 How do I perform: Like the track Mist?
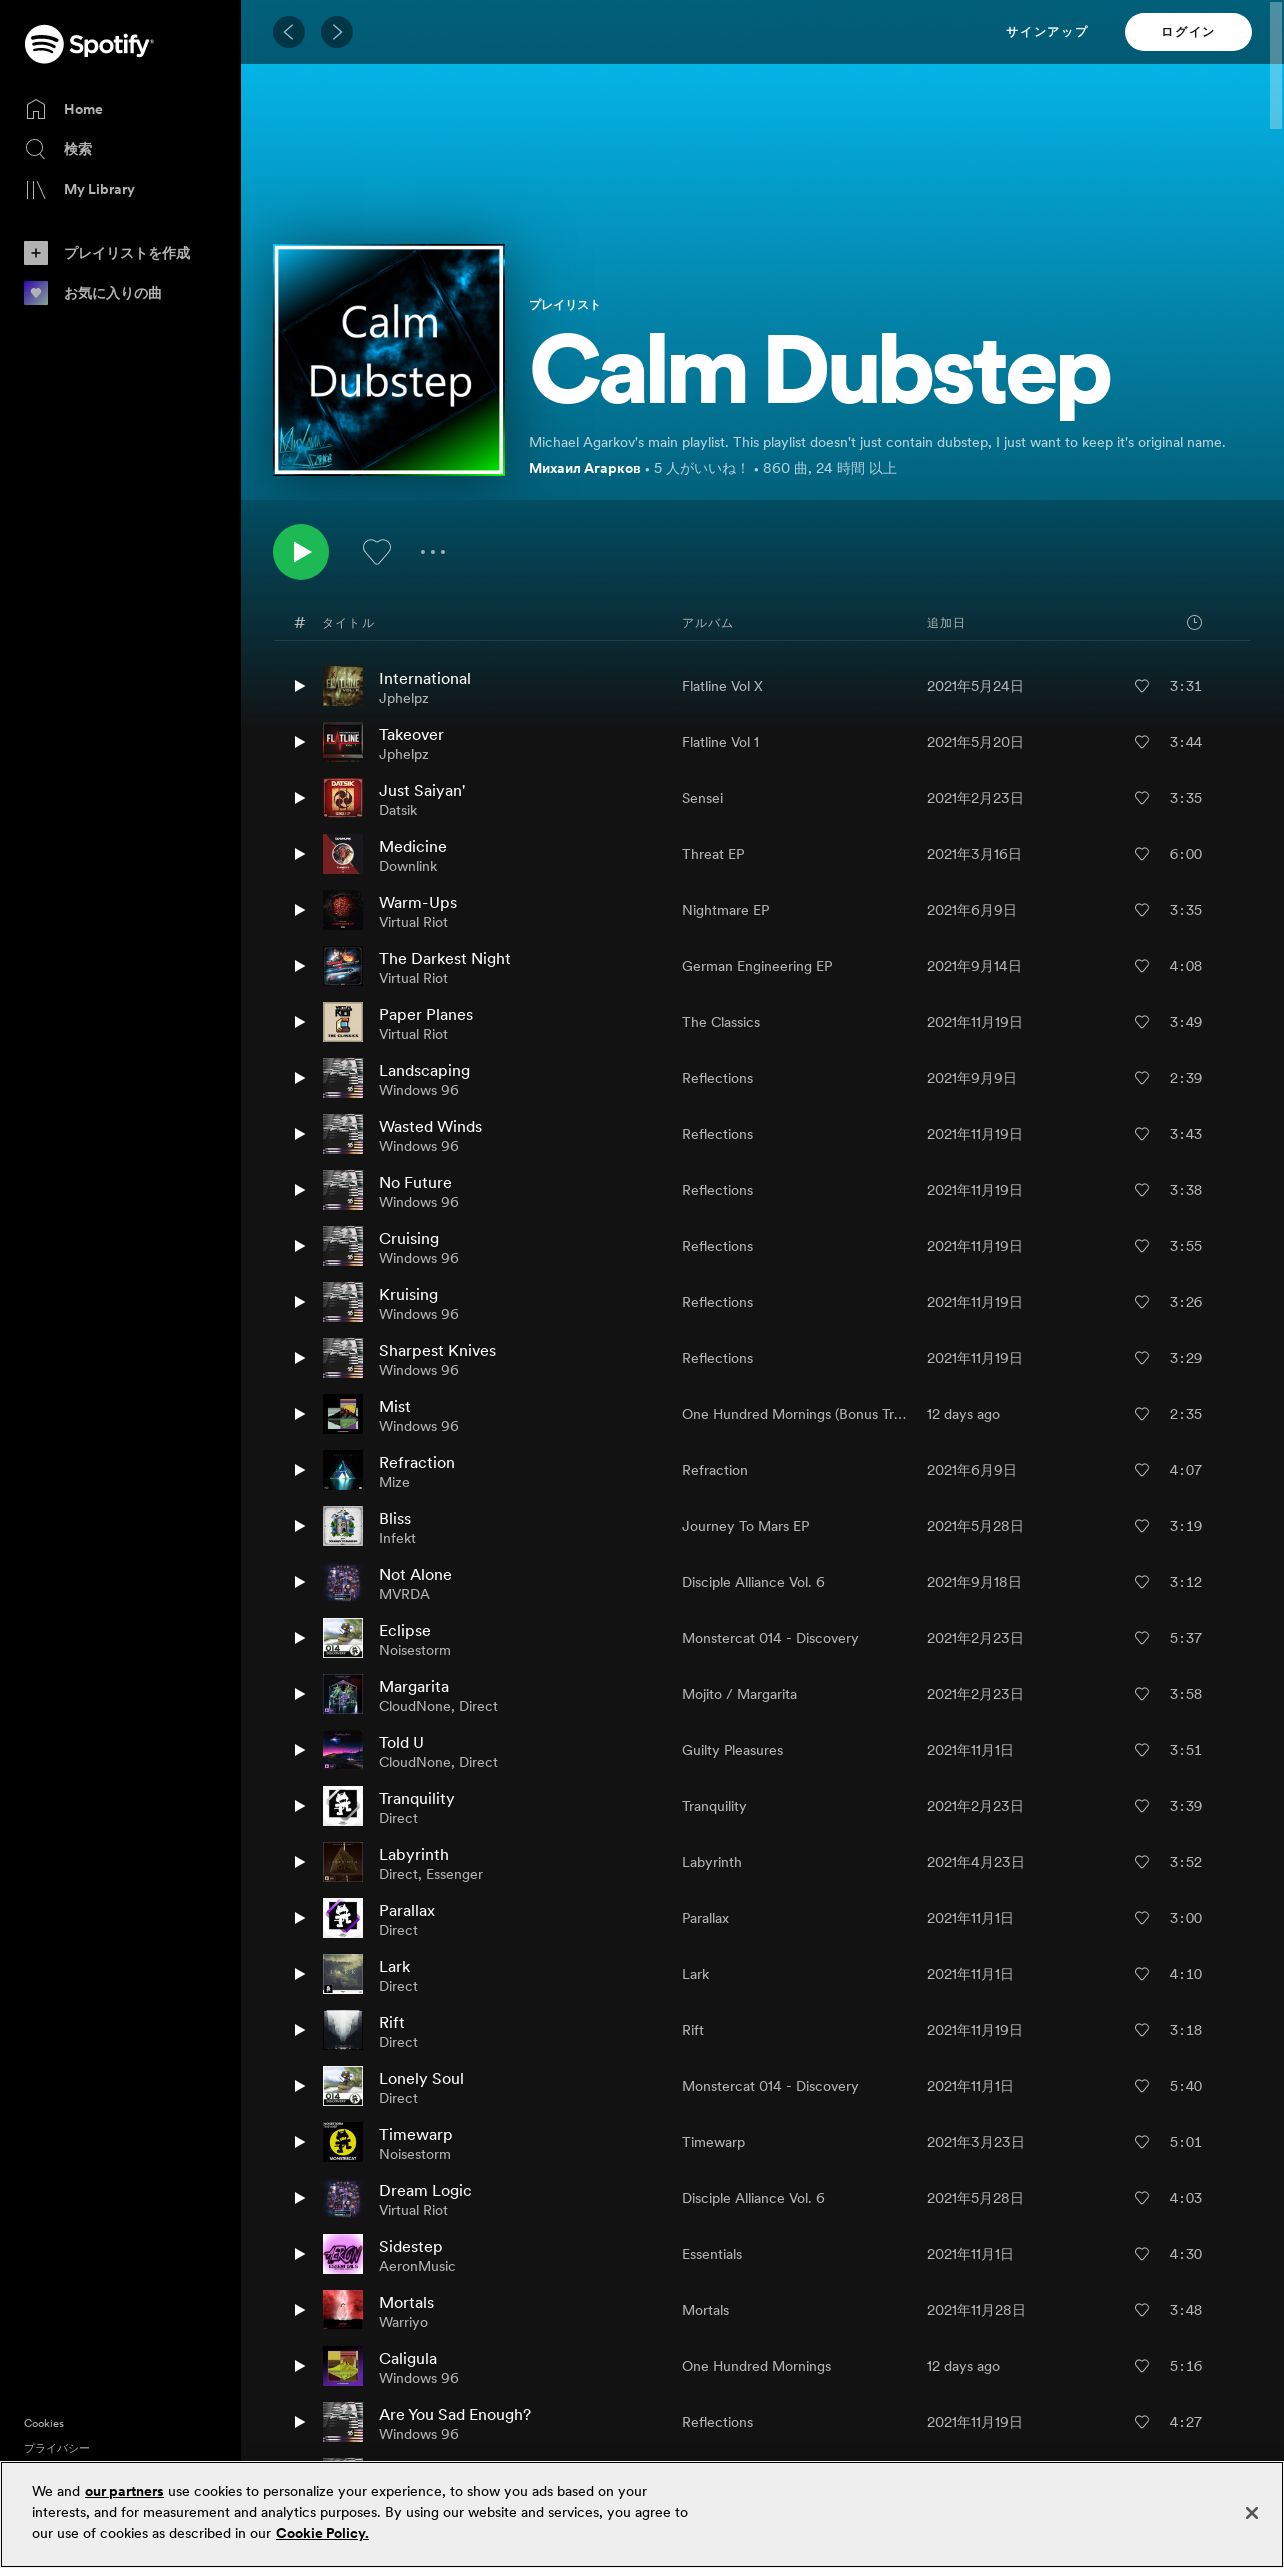tap(1142, 1414)
